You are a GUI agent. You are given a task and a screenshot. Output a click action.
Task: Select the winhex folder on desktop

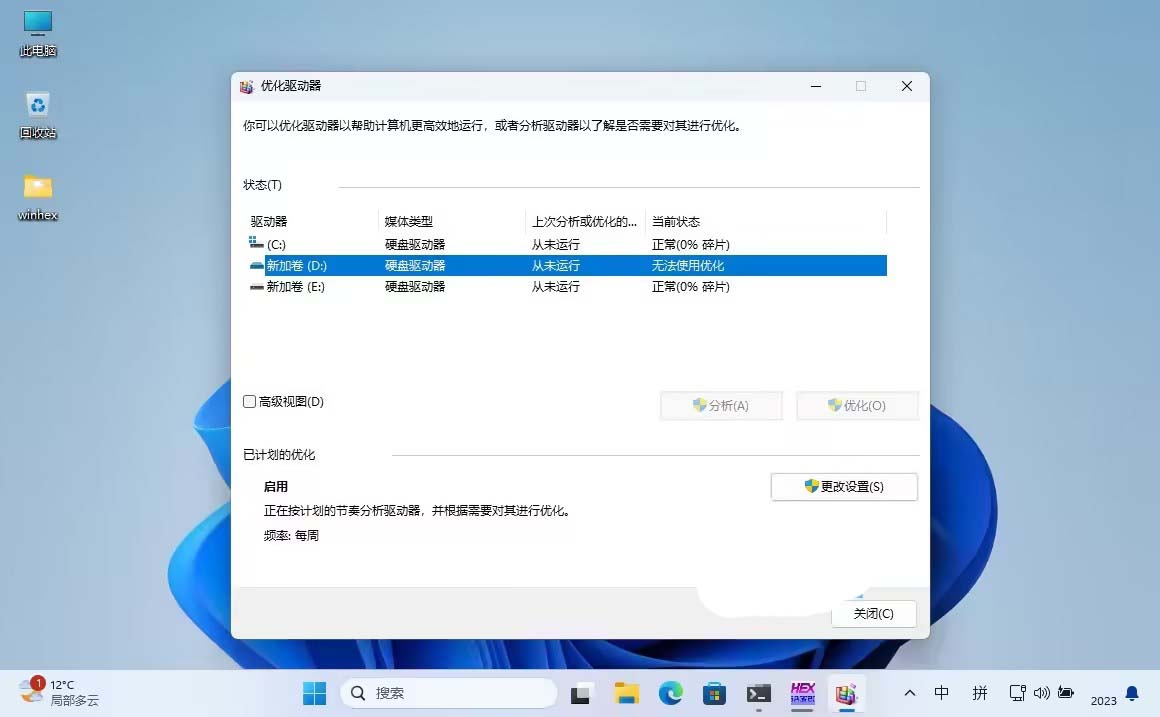click(x=38, y=198)
